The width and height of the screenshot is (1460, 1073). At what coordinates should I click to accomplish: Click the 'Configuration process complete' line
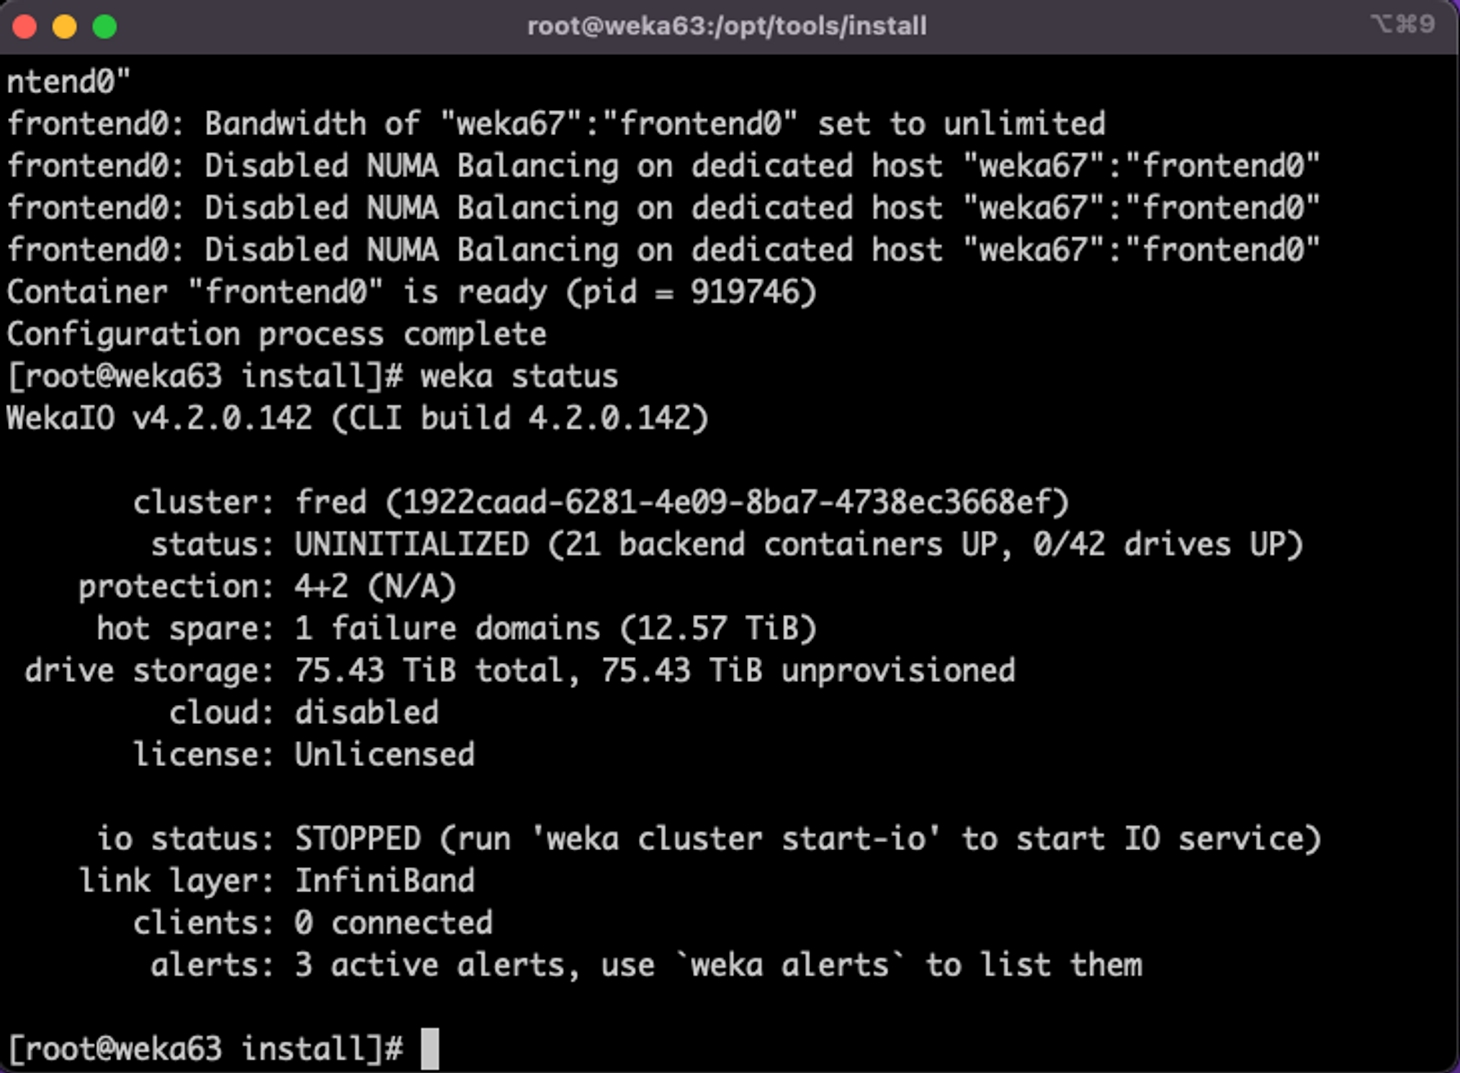tap(276, 334)
